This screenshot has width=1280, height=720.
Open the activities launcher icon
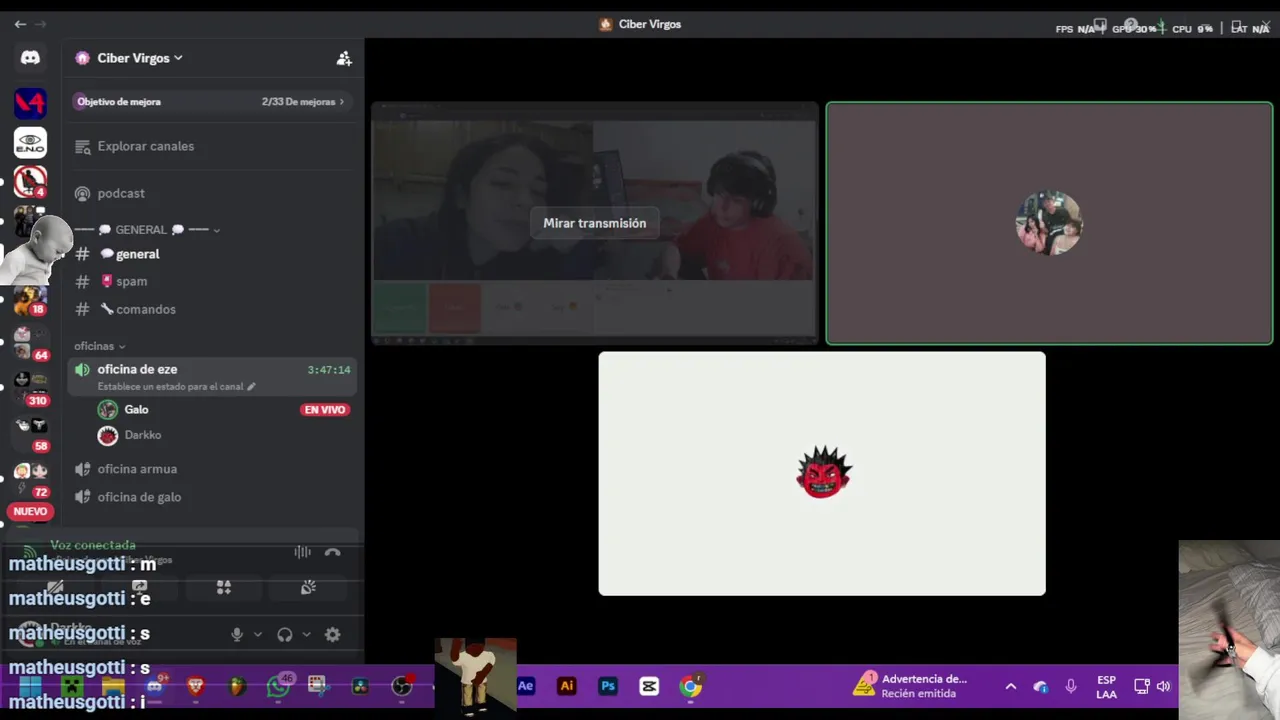pos(224,588)
